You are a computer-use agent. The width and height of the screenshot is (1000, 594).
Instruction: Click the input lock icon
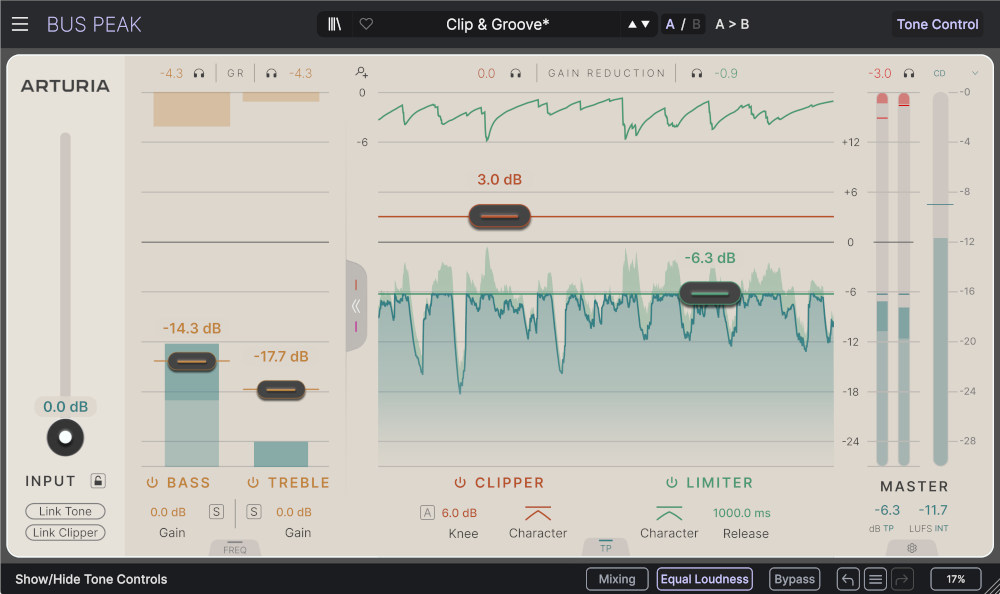(98, 481)
